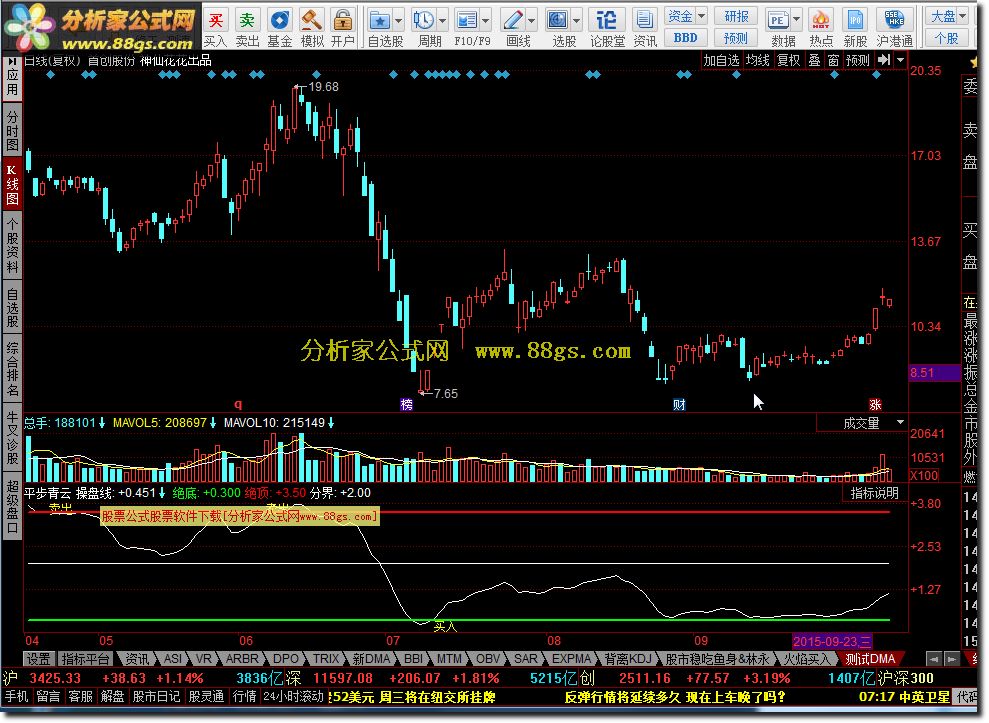This screenshot has width=989, height=723.
Task: Click the toolbar 预测 button
Action: [736, 38]
